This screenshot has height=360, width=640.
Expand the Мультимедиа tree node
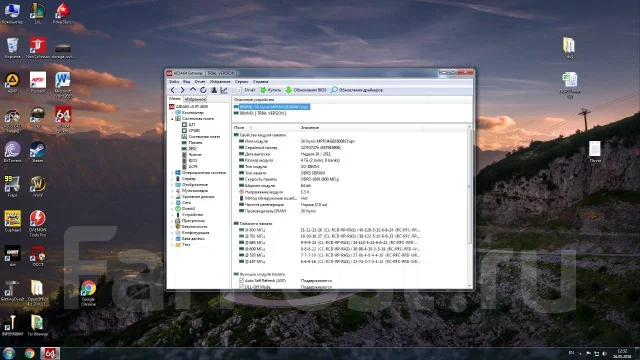click(172, 191)
